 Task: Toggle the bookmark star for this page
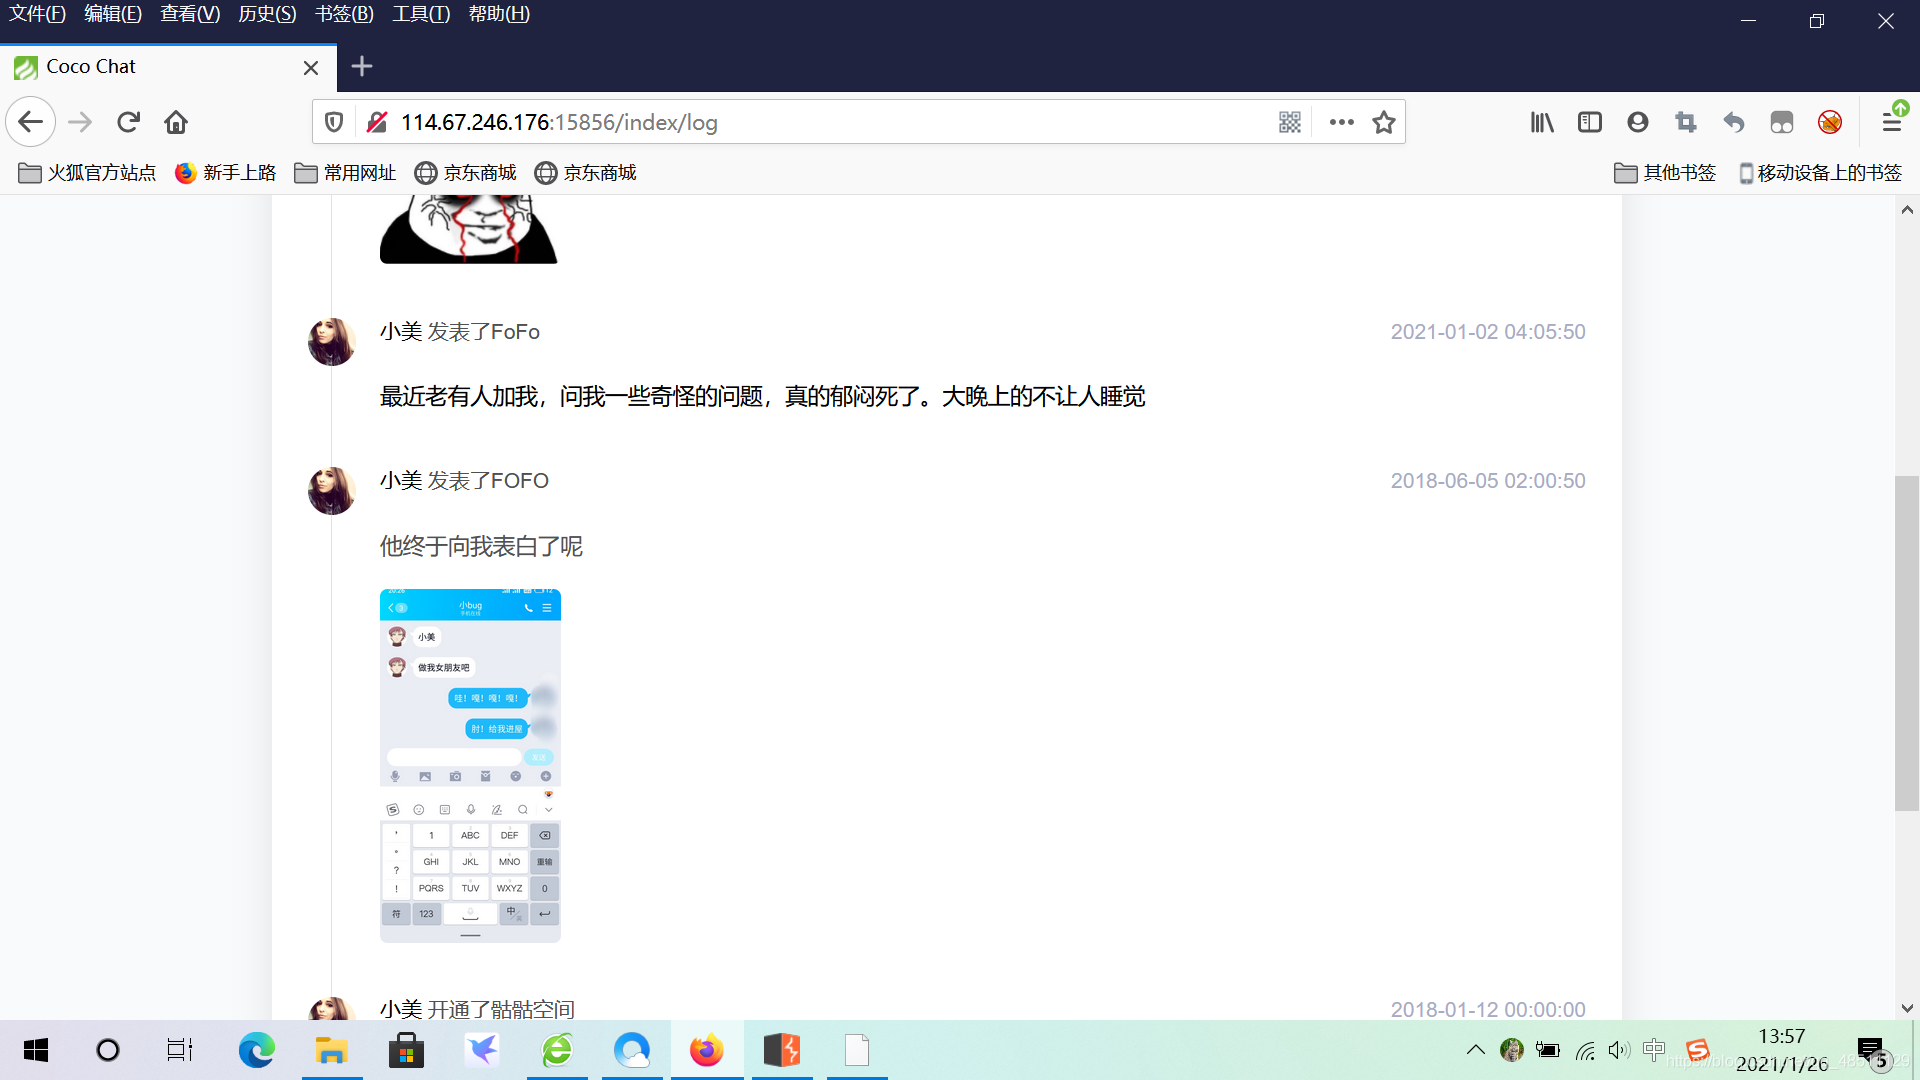click(1384, 122)
